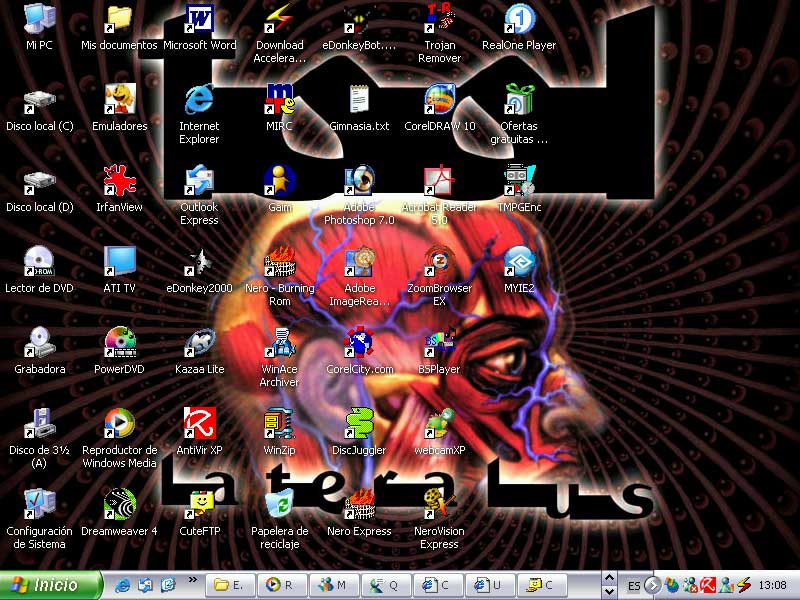Switch to taskbar button labeled E.

click(230, 585)
